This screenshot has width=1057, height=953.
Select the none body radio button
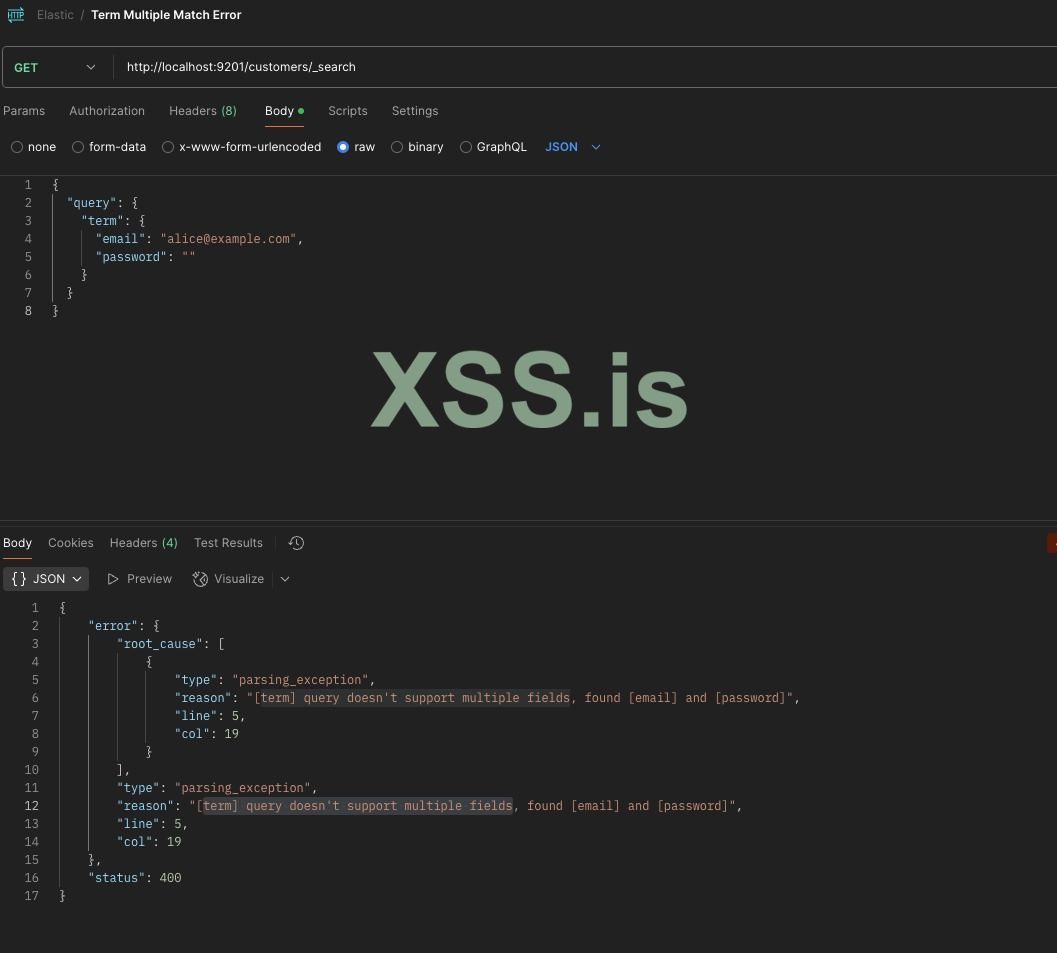point(17,147)
